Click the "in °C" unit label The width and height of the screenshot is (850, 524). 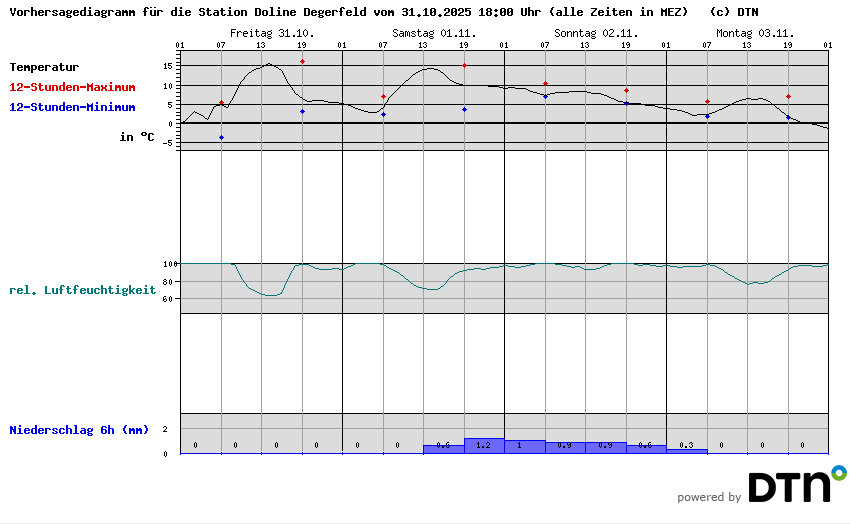point(137,137)
